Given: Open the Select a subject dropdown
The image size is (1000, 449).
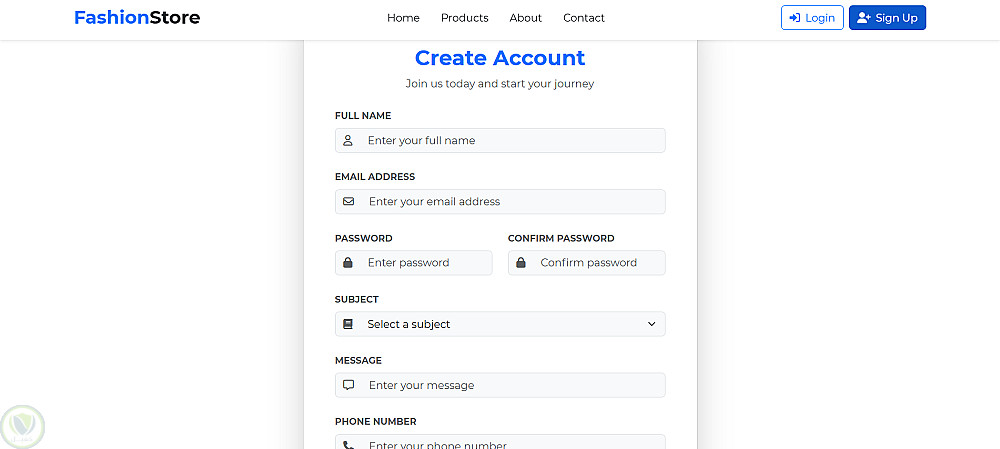Looking at the screenshot, I should point(500,324).
